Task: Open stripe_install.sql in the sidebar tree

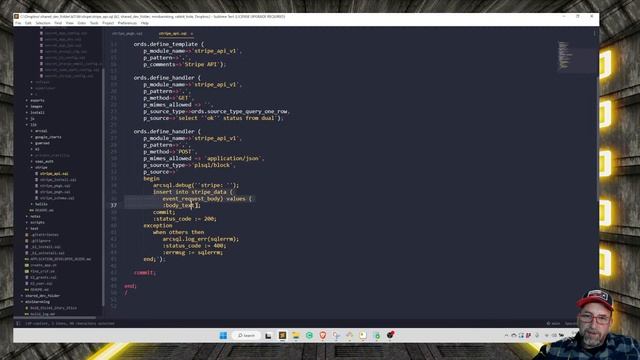Action: [58, 180]
